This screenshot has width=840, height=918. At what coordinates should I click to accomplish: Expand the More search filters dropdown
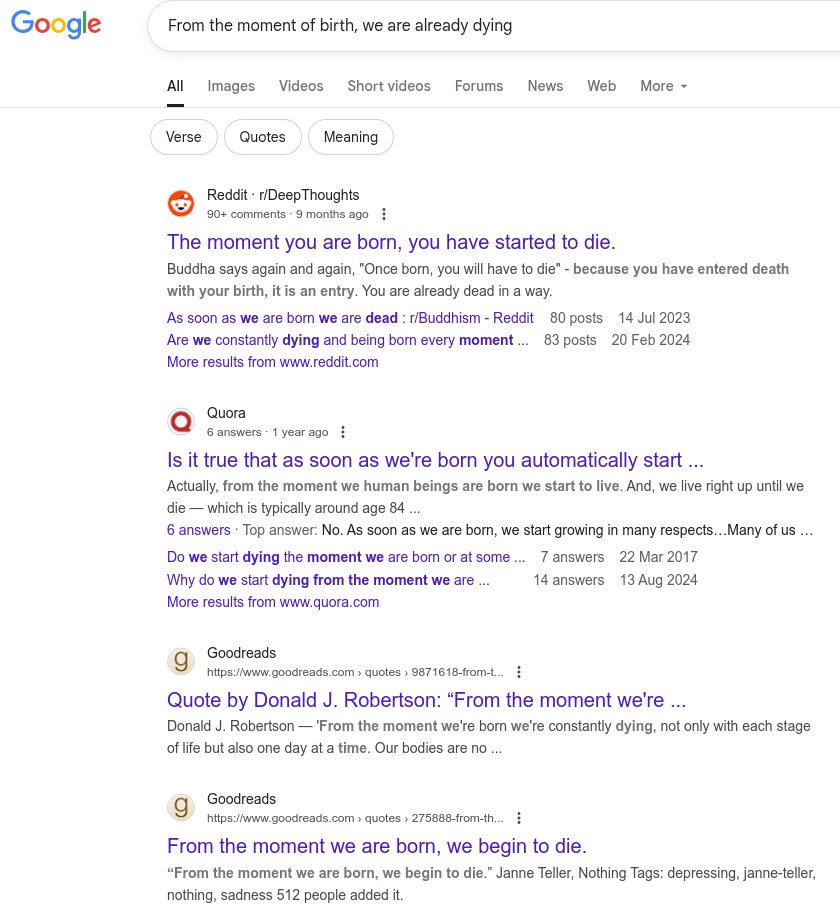pyautogui.click(x=663, y=86)
